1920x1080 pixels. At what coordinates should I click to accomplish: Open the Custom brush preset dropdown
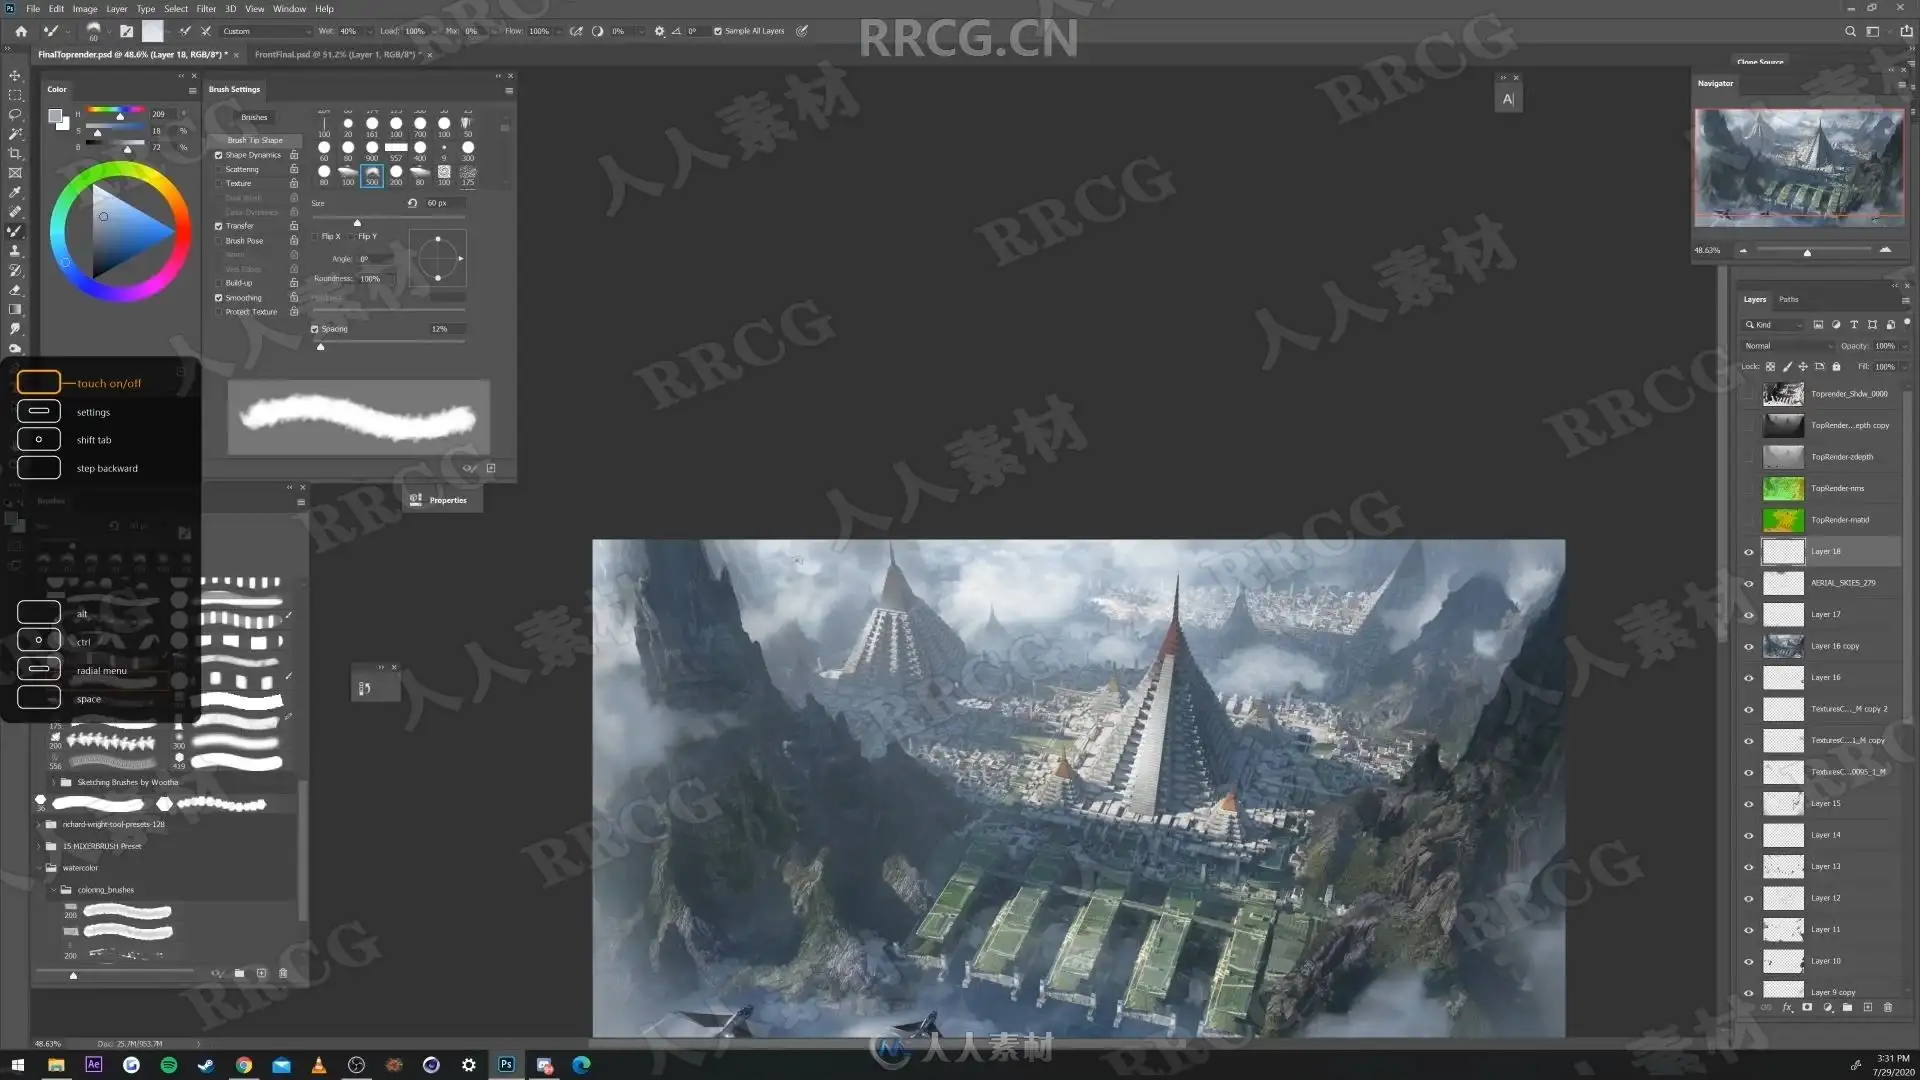tap(266, 31)
